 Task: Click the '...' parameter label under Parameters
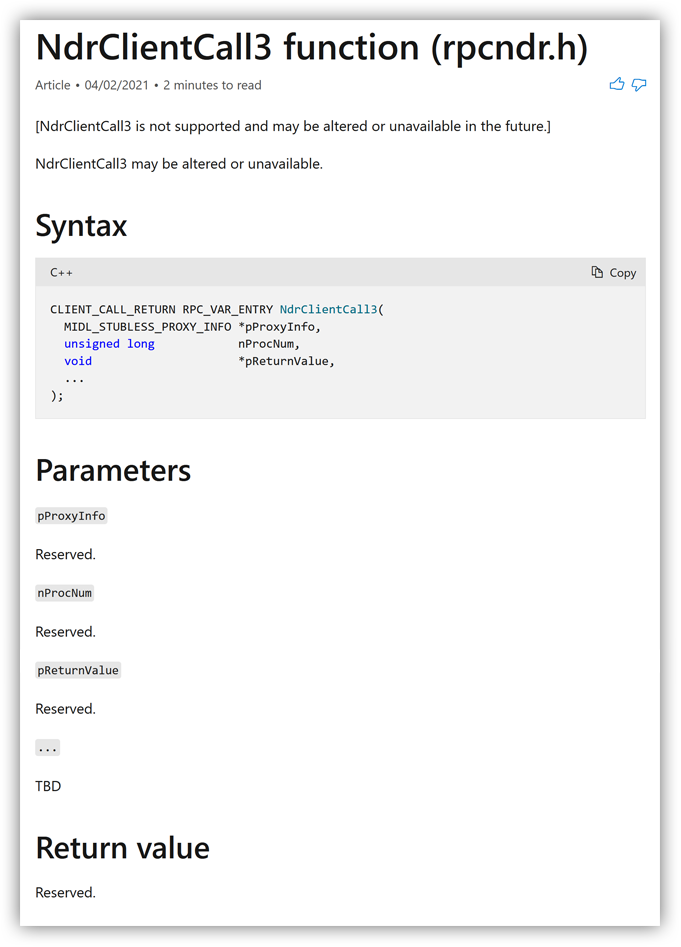click(48, 748)
